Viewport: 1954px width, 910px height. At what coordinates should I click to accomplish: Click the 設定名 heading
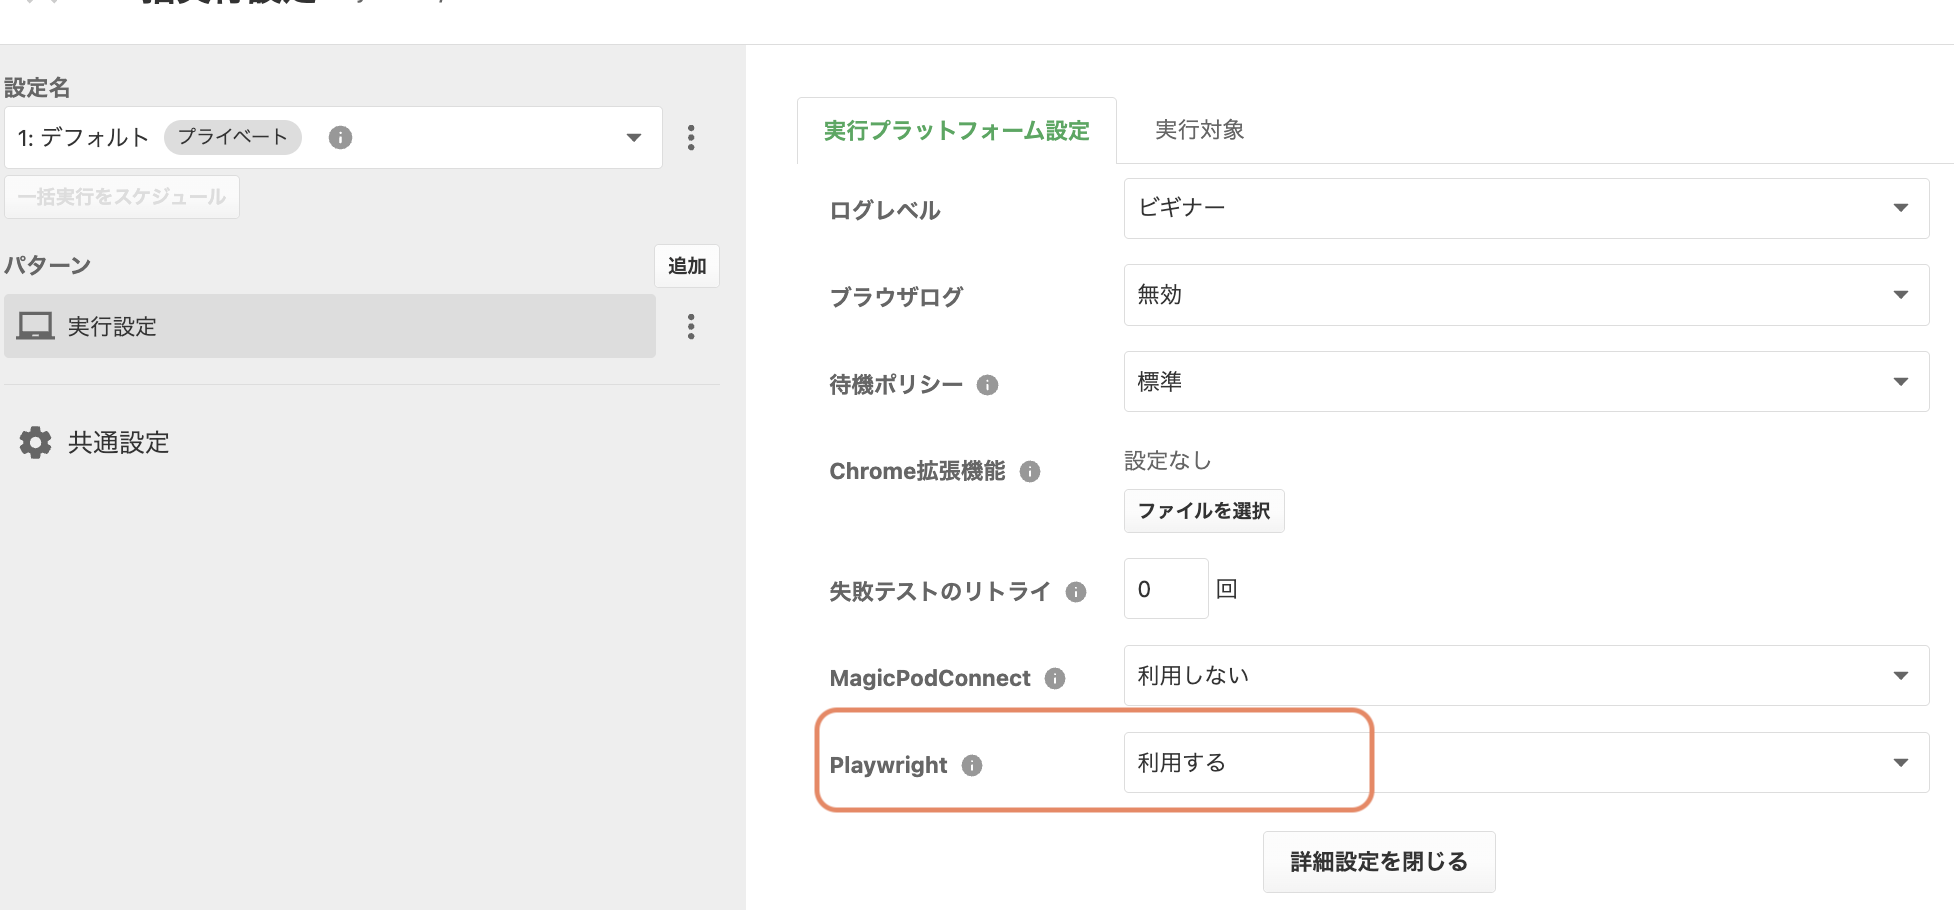click(x=37, y=88)
